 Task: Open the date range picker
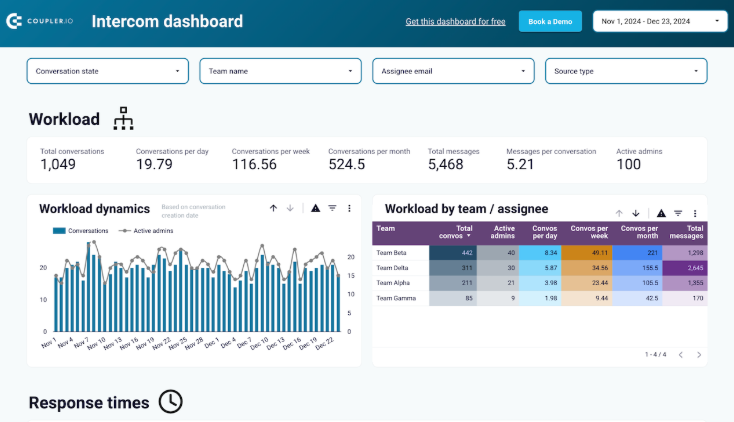[x=662, y=21]
